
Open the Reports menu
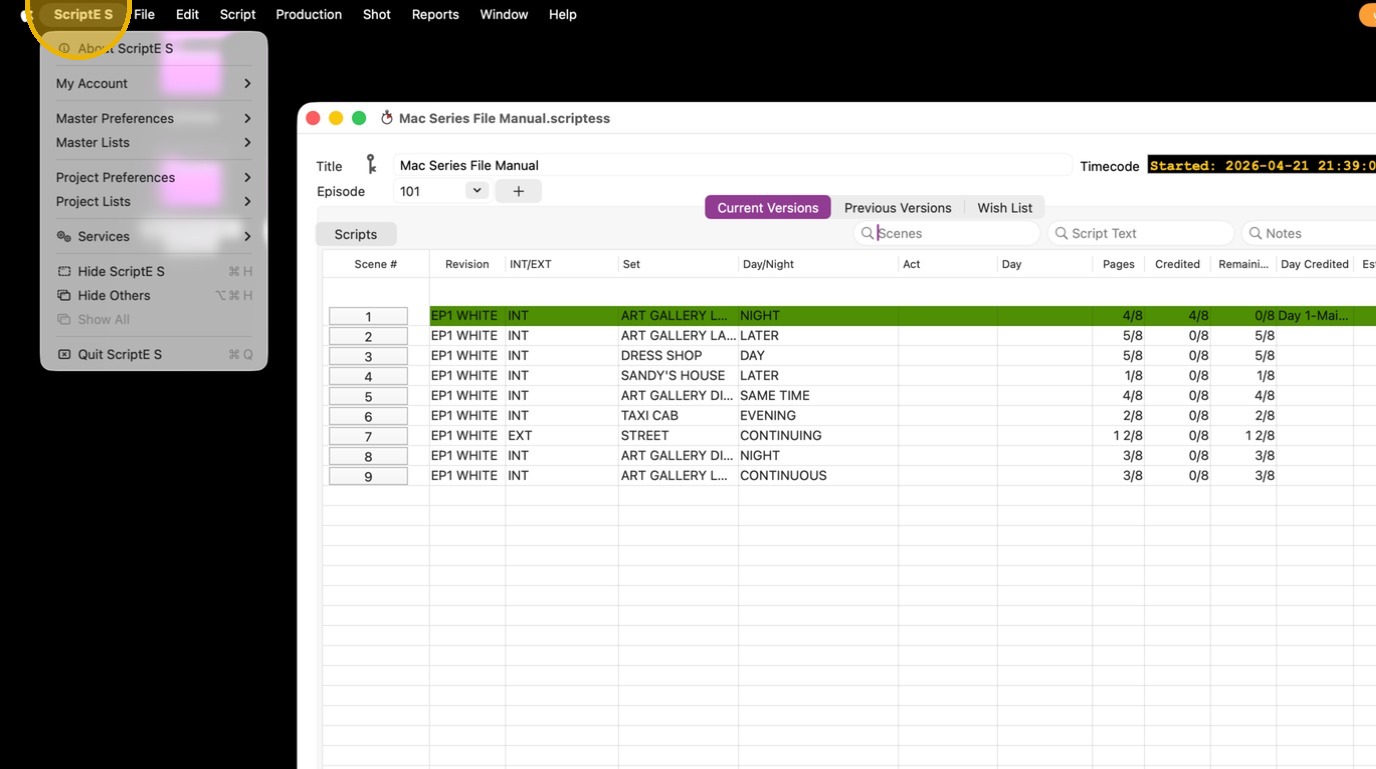point(435,14)
